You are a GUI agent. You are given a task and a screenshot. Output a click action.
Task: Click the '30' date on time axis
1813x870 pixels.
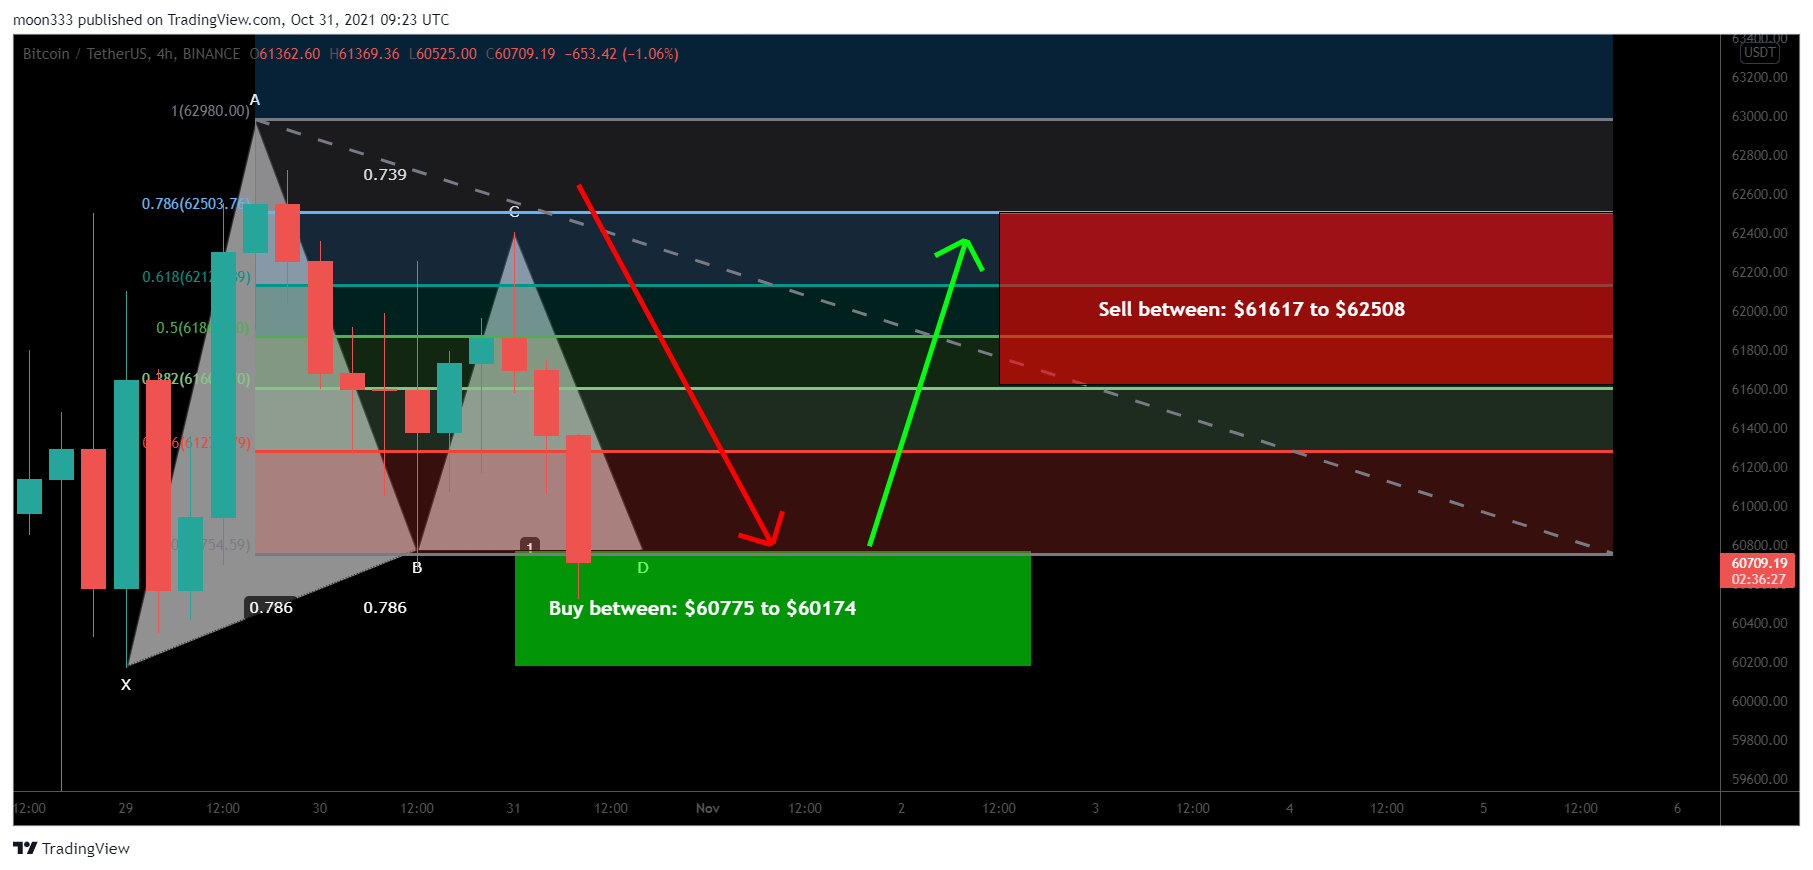(x=320, y=808)
